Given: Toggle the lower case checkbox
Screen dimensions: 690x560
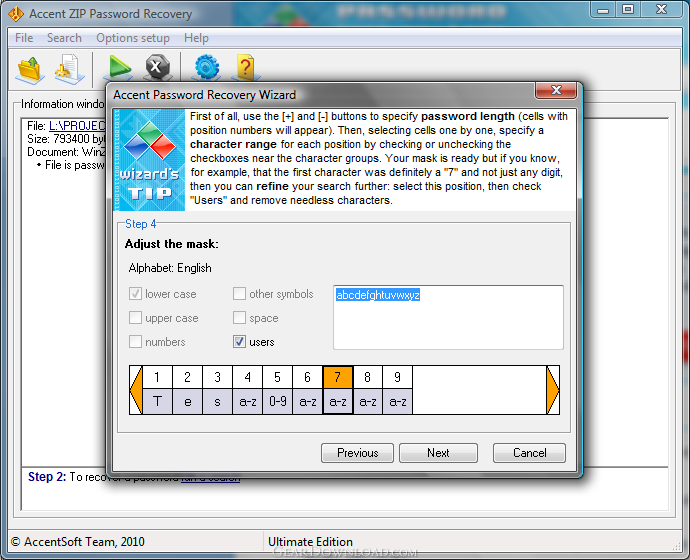Looking at the screenshot, I should (136, 294).
